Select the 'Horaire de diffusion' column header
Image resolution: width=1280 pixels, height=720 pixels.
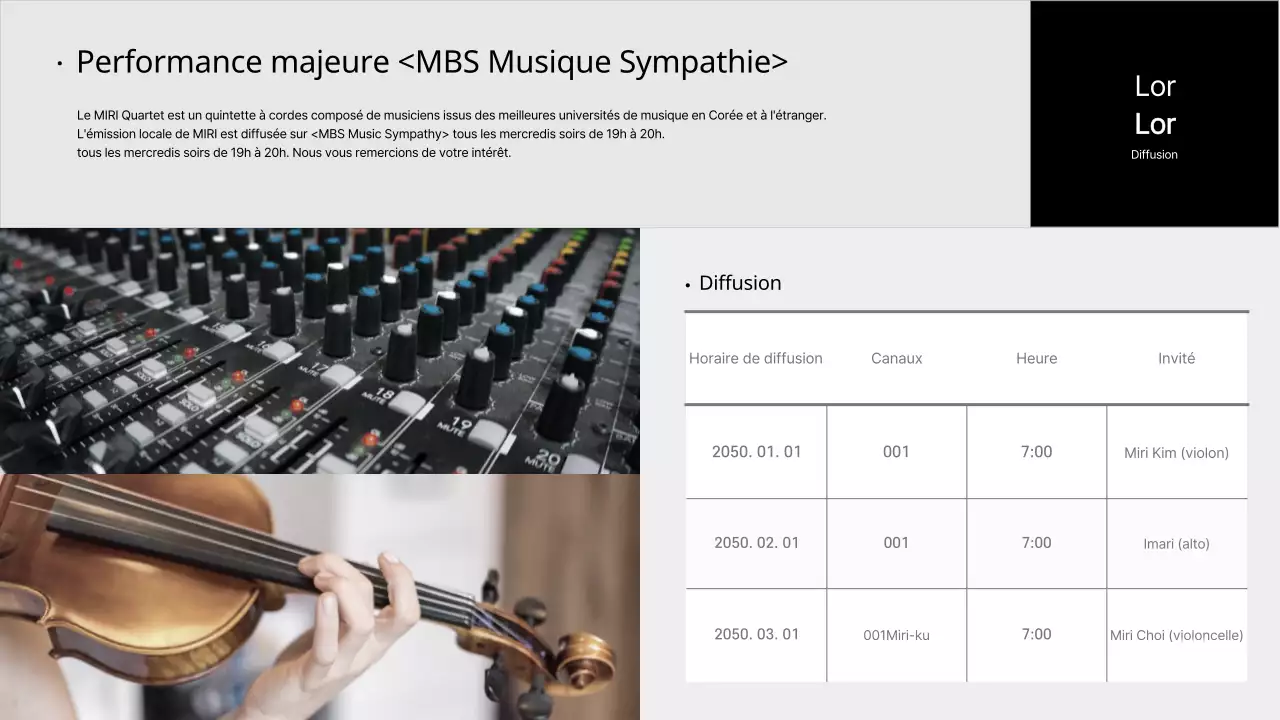point(755,358)
